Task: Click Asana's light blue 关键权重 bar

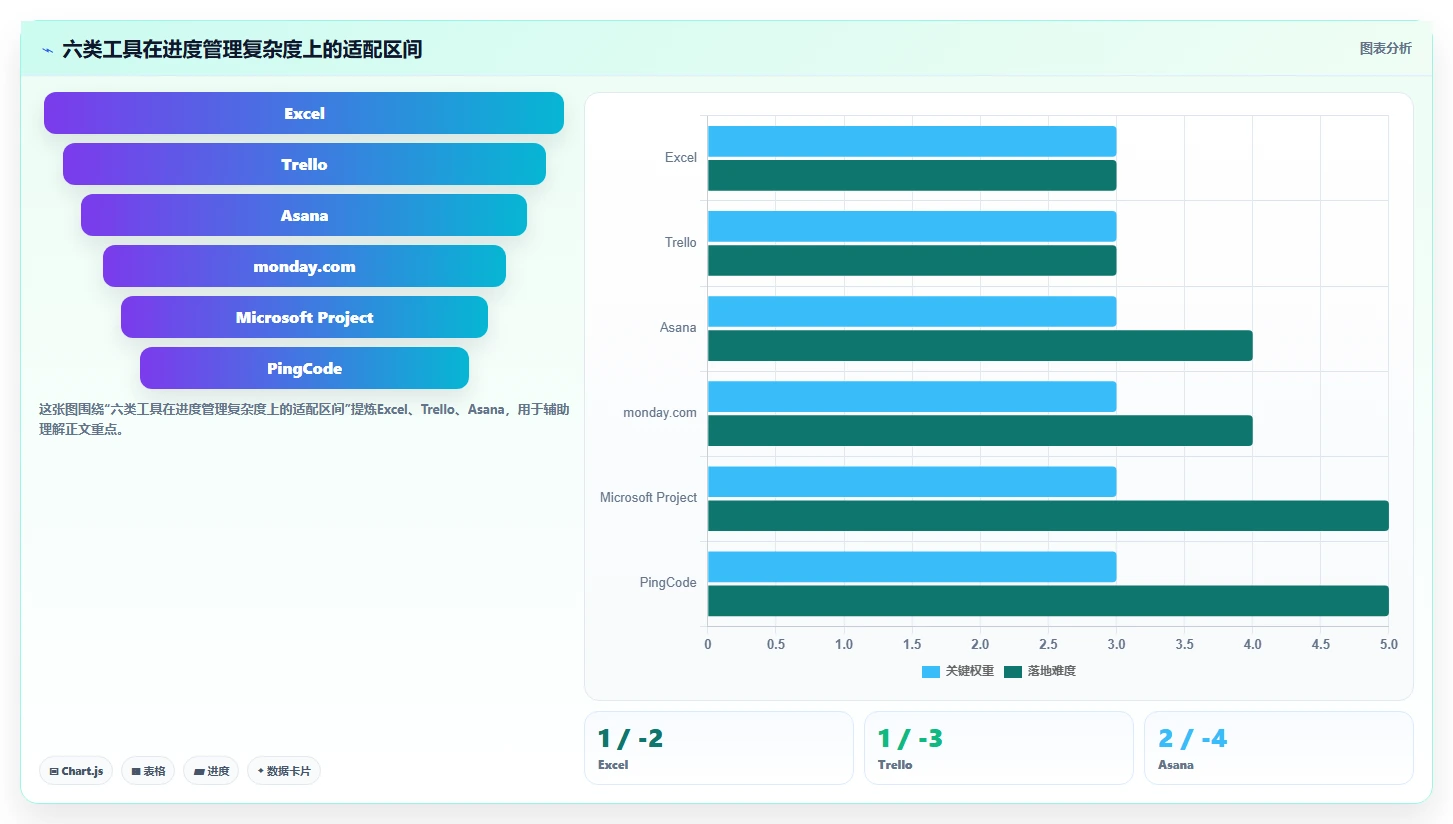Action: coord(912,311)
